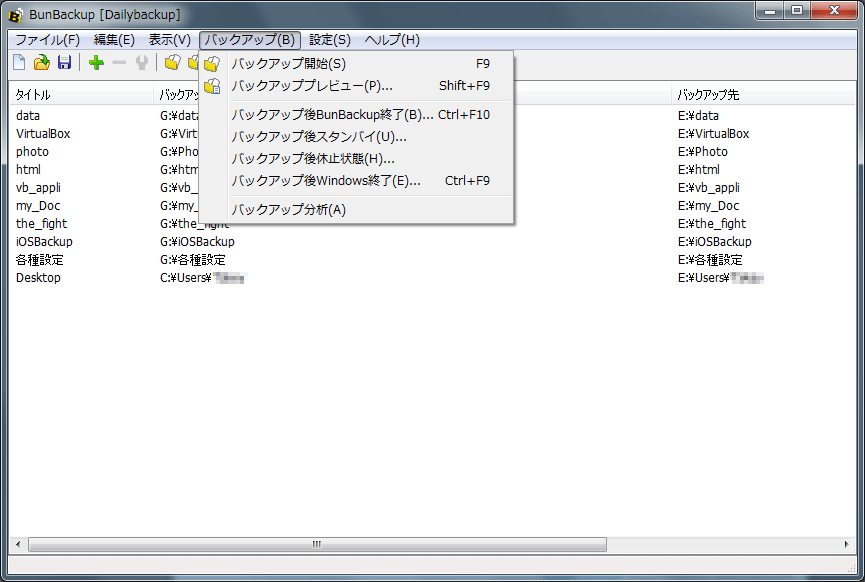Select the my_Doc row title
This screenshot has height=582, width=865.
[38, 206]
